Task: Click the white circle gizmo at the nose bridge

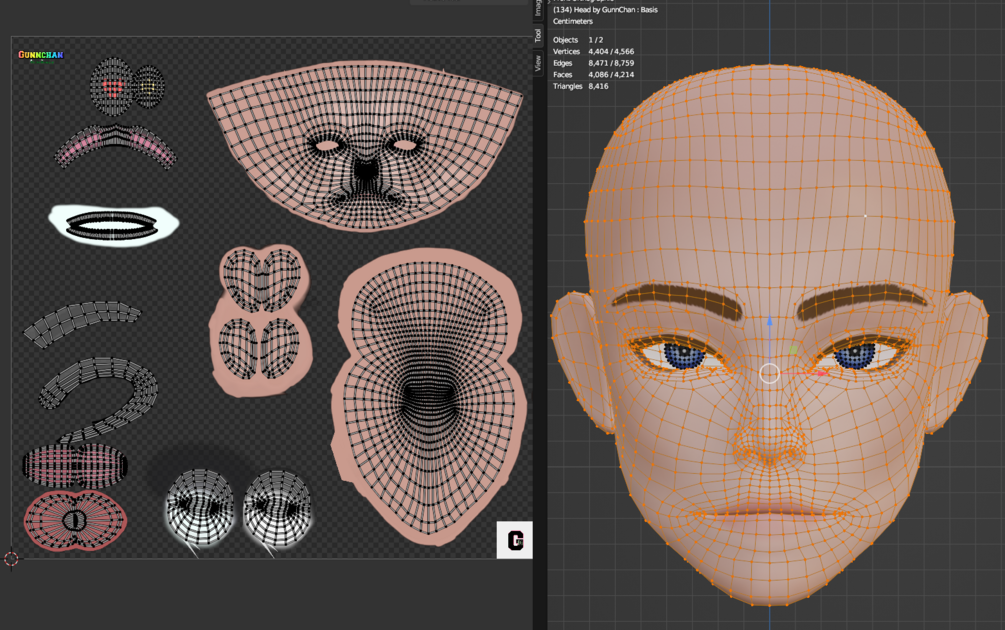Action: click(x=770, y=373)
